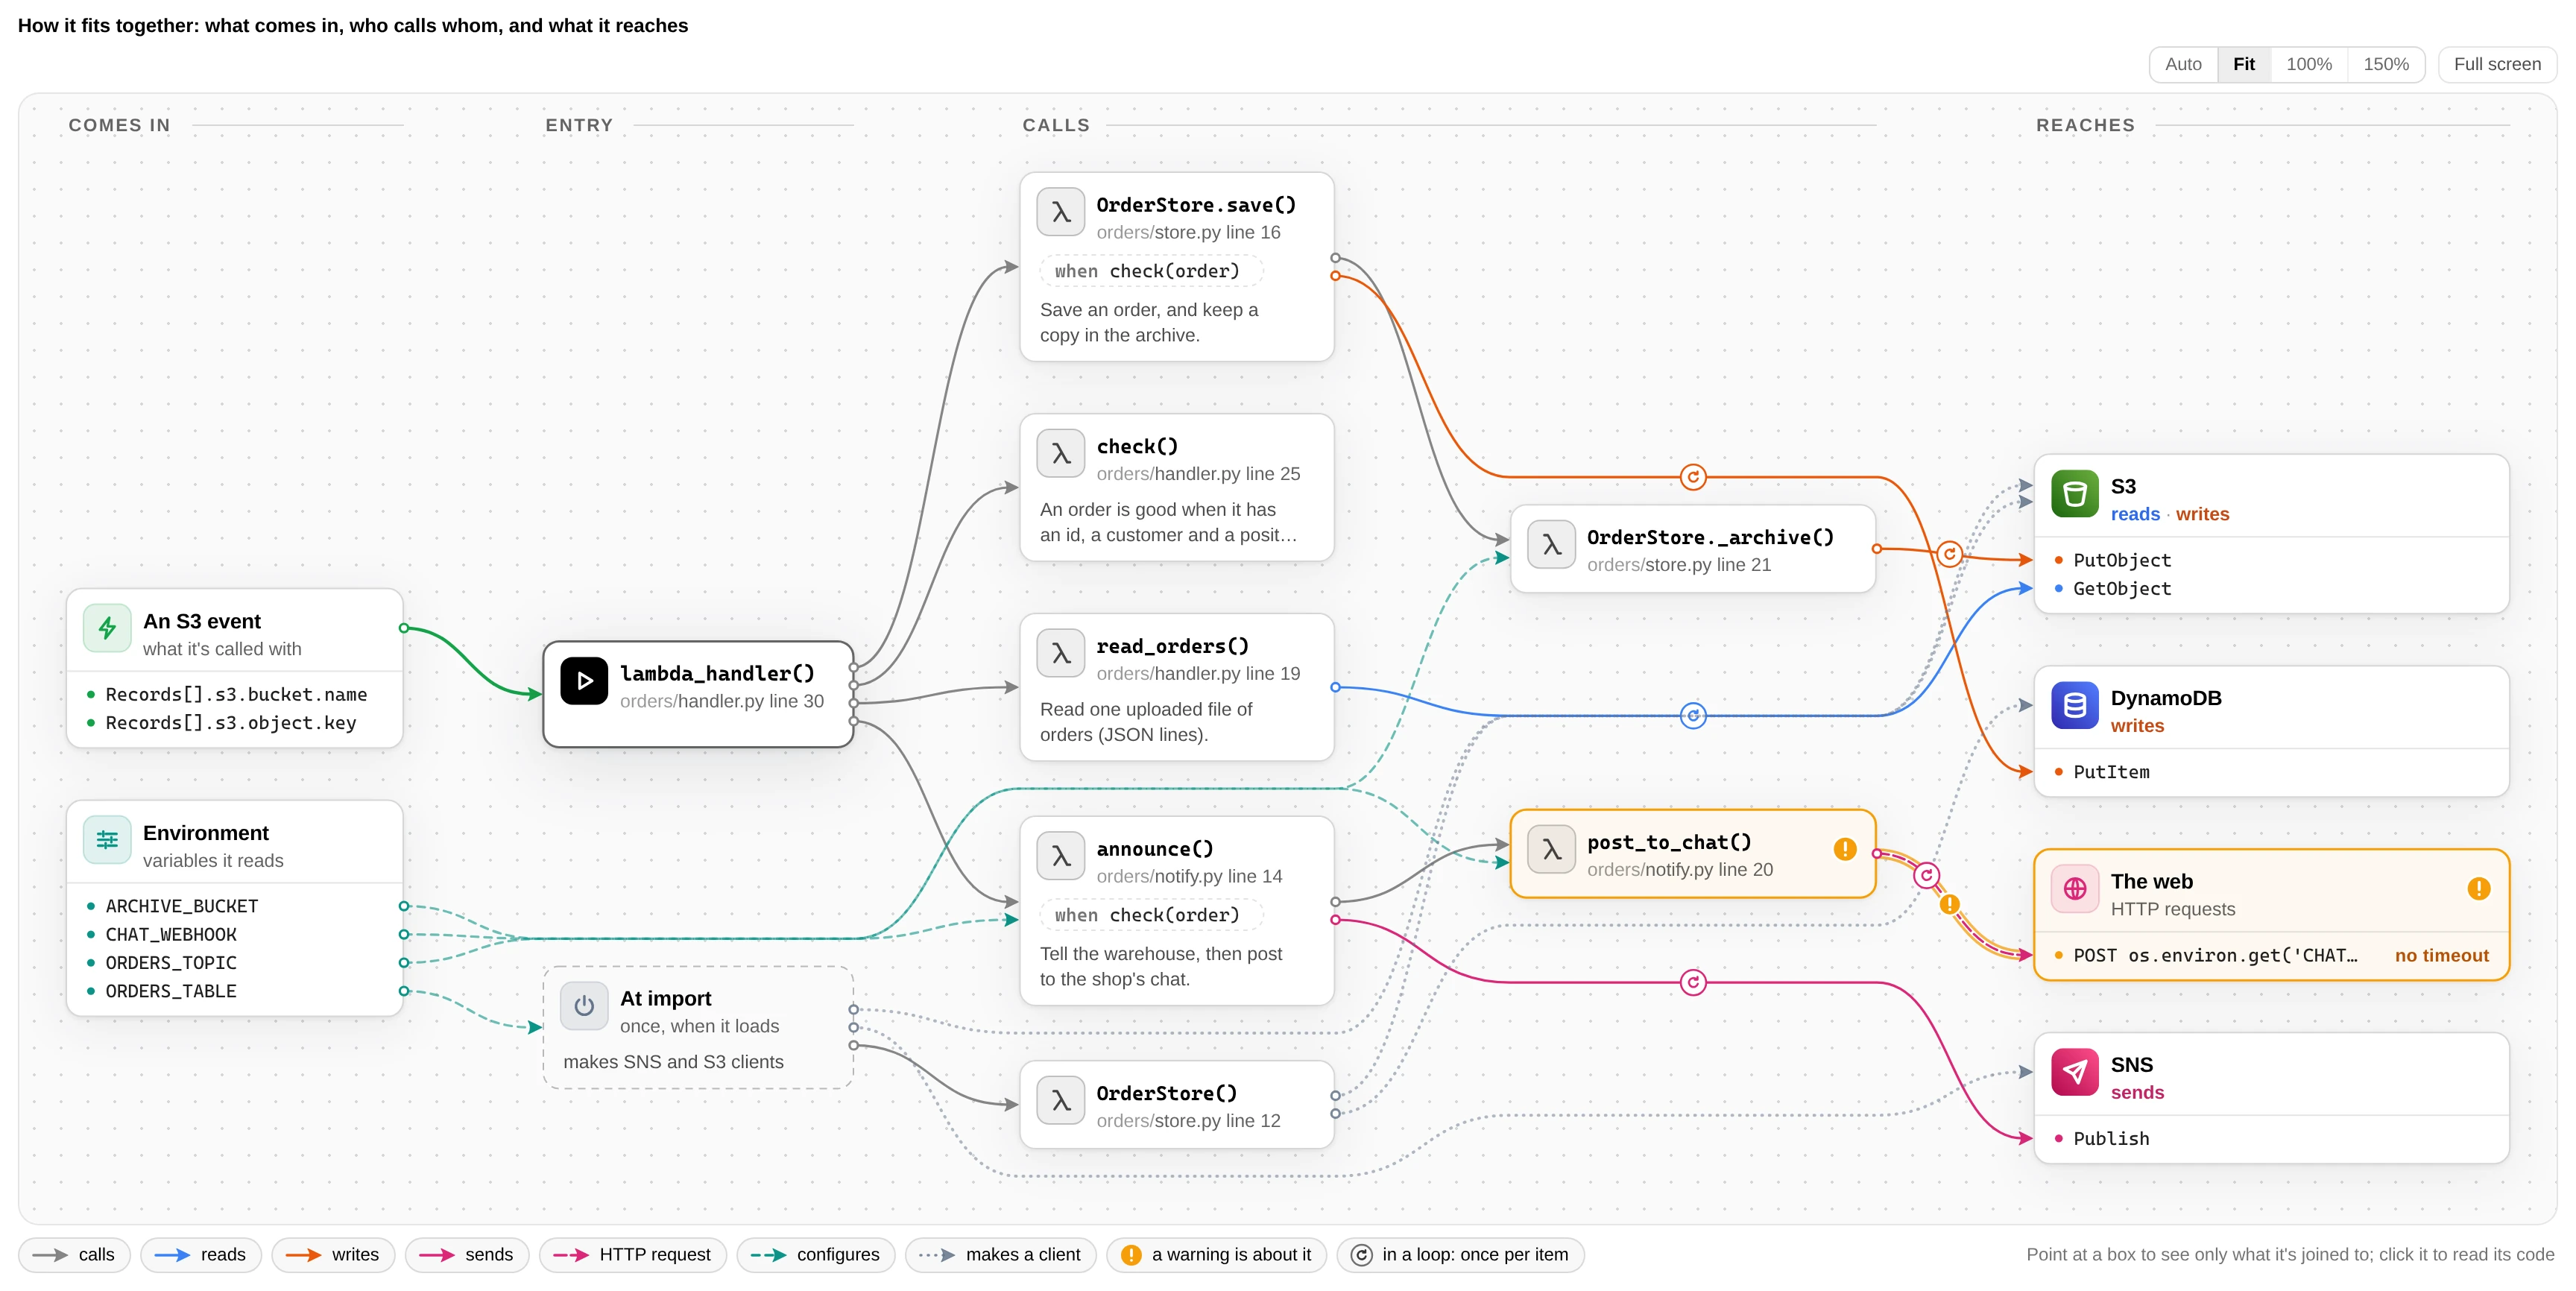The width and height of the screenshot is (2576, 1291).
Task: Click the Publish operation in SNS
Action: pos(2111,1139)
